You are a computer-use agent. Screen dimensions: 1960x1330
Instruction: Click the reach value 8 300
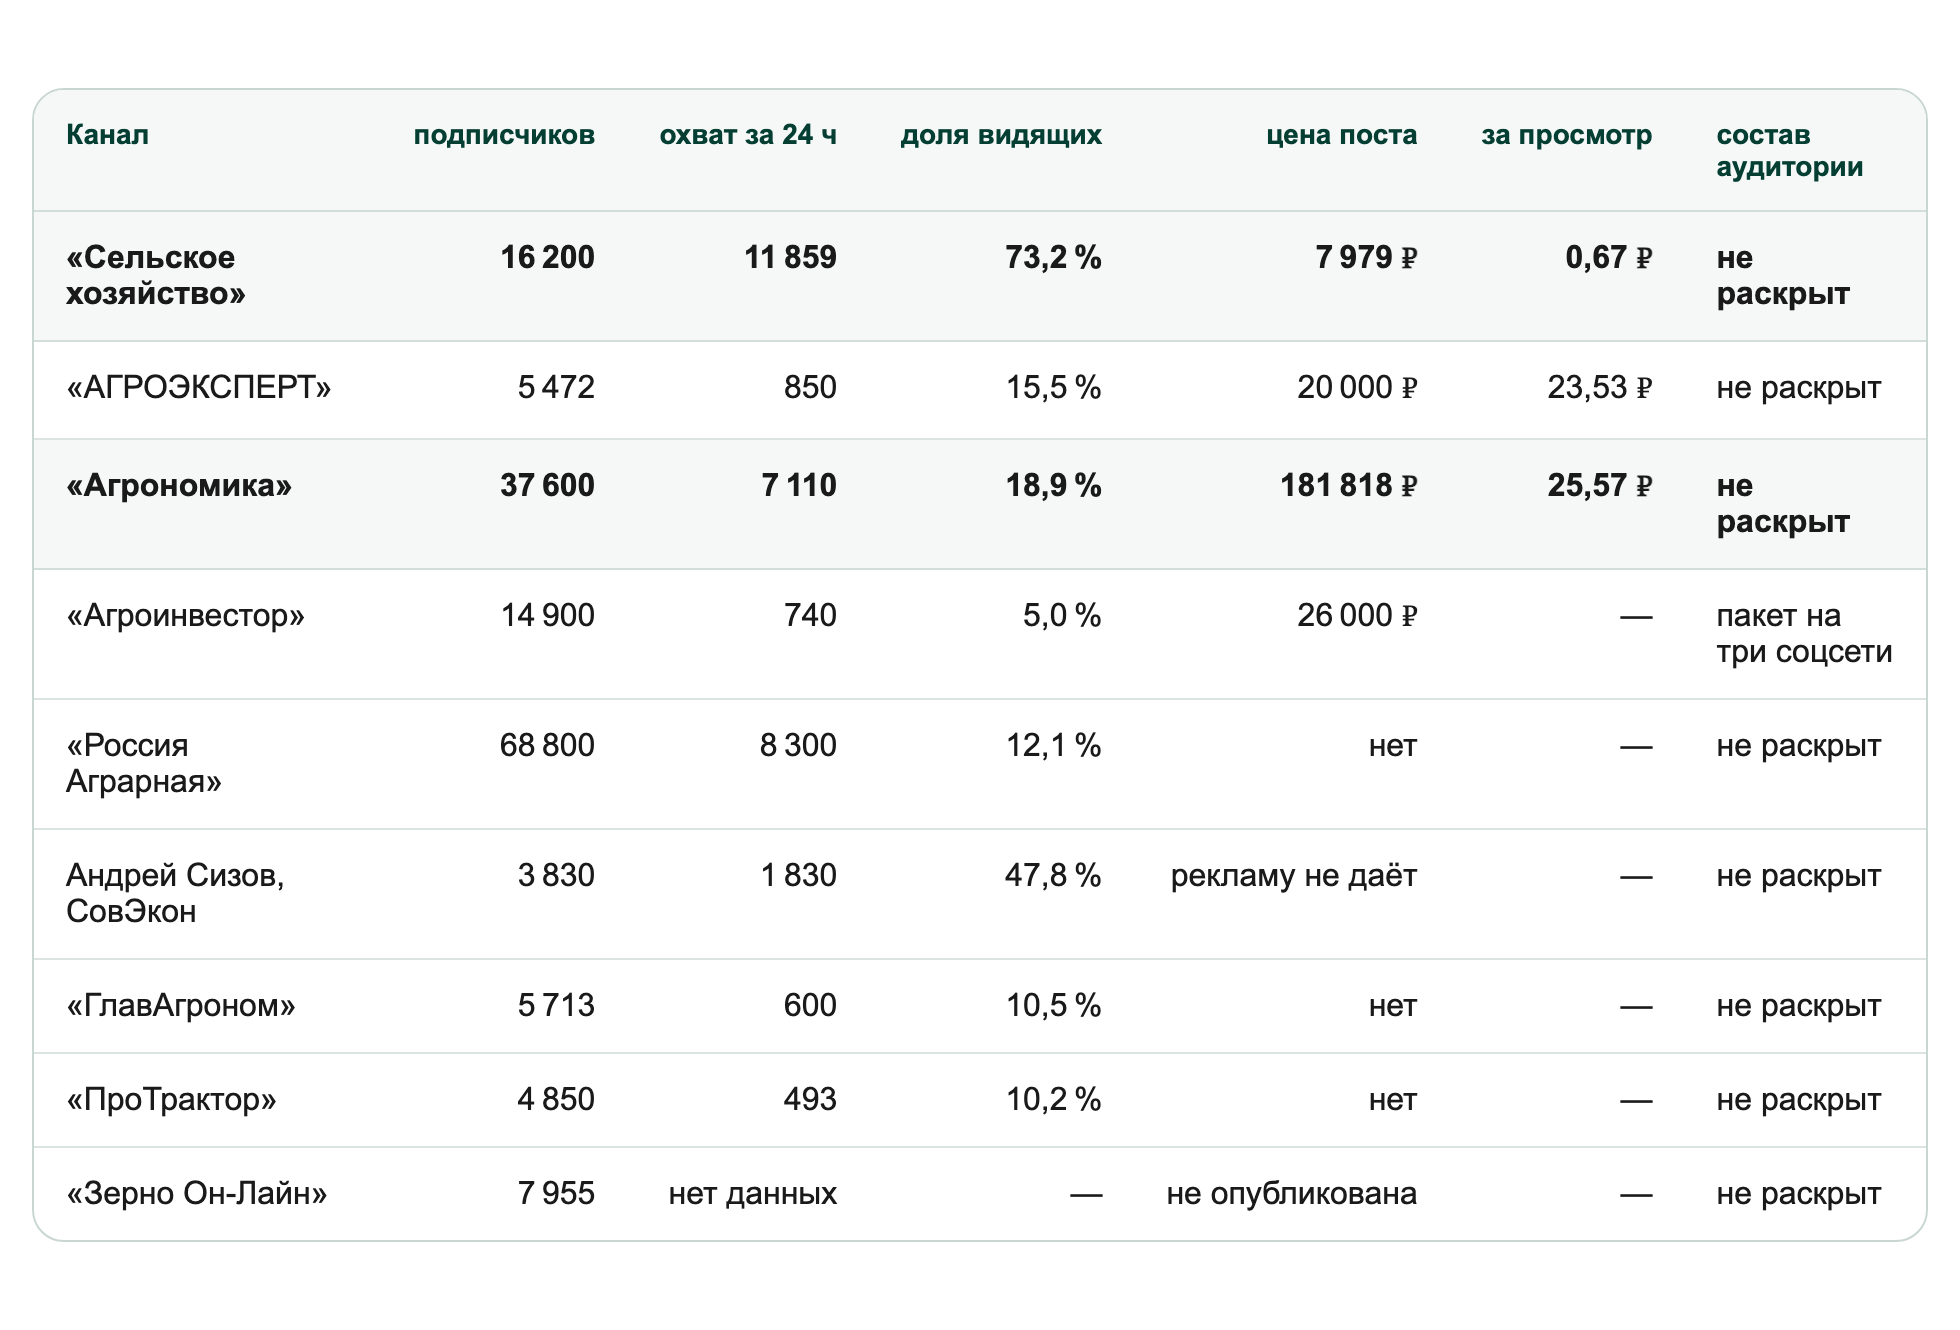point(798,746)
